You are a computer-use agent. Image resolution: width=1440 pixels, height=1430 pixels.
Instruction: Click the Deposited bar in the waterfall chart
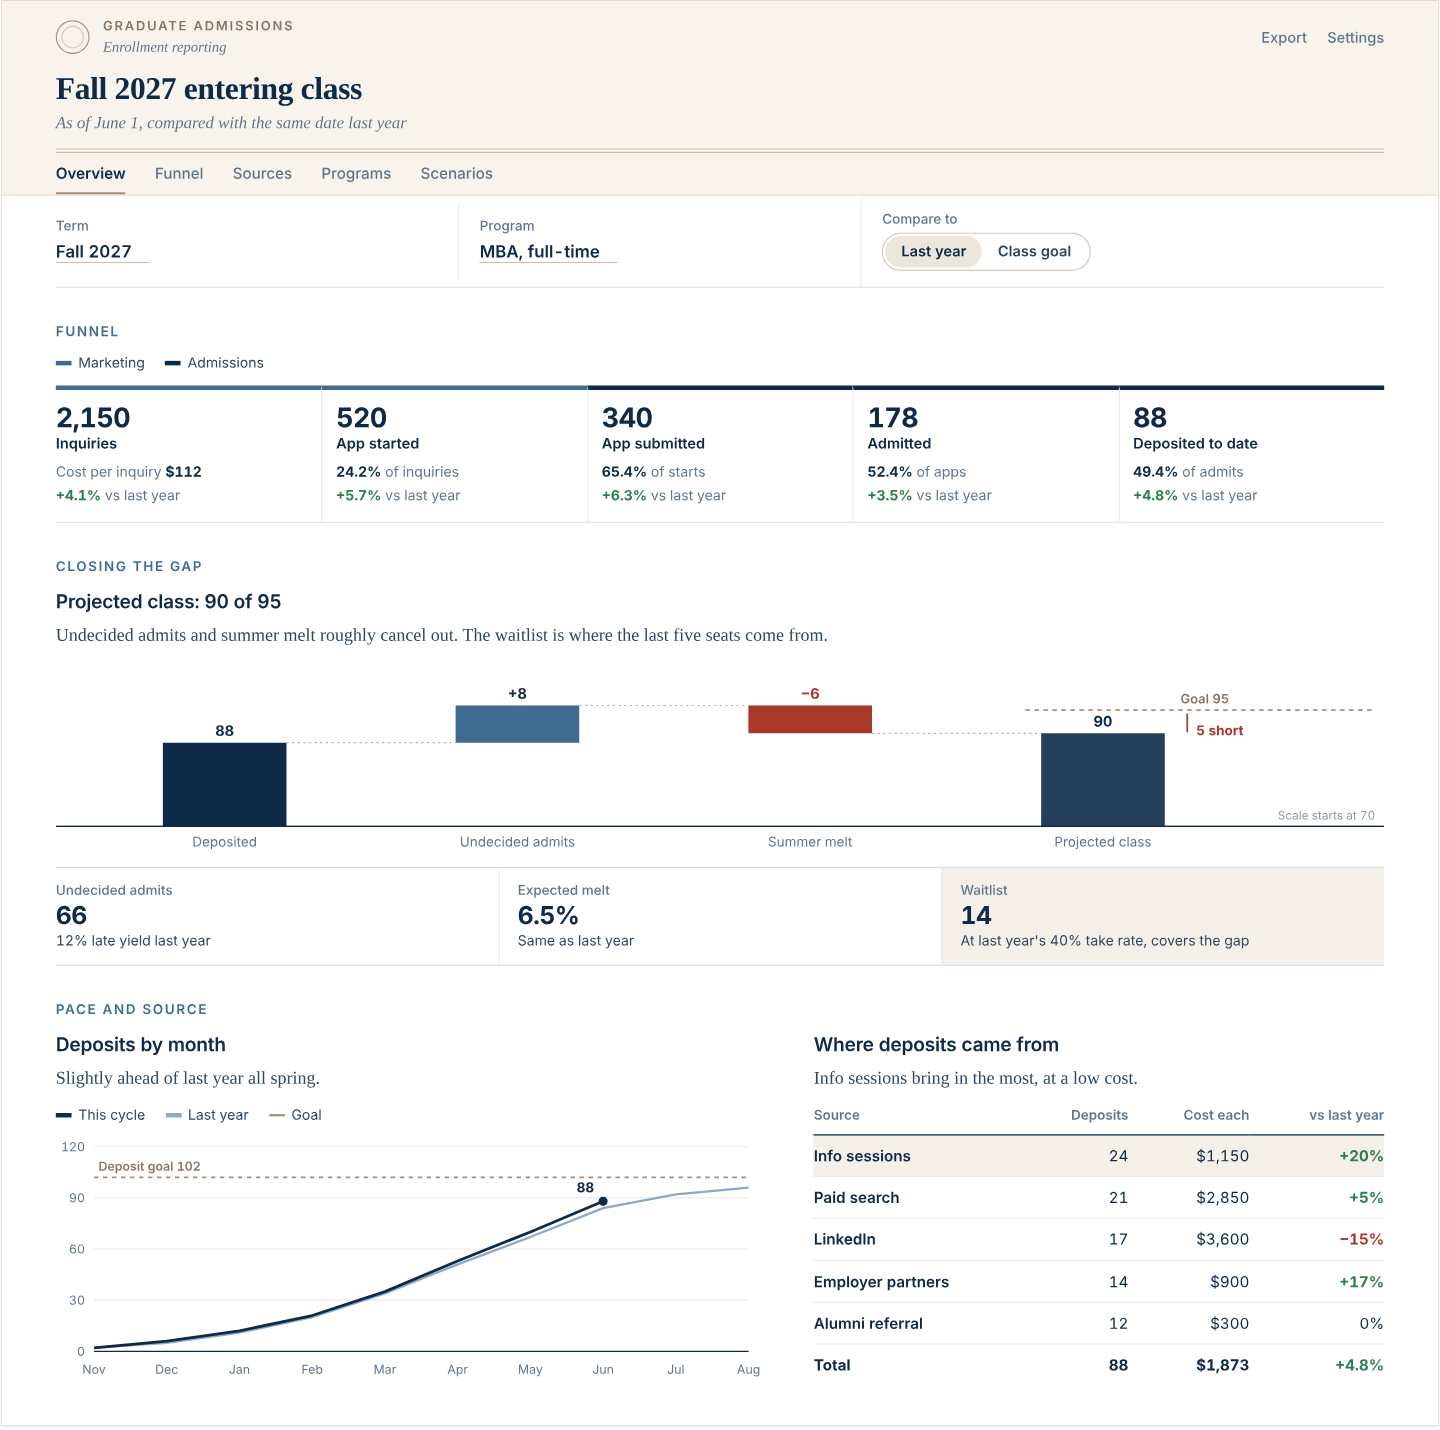tap(225, 784)
